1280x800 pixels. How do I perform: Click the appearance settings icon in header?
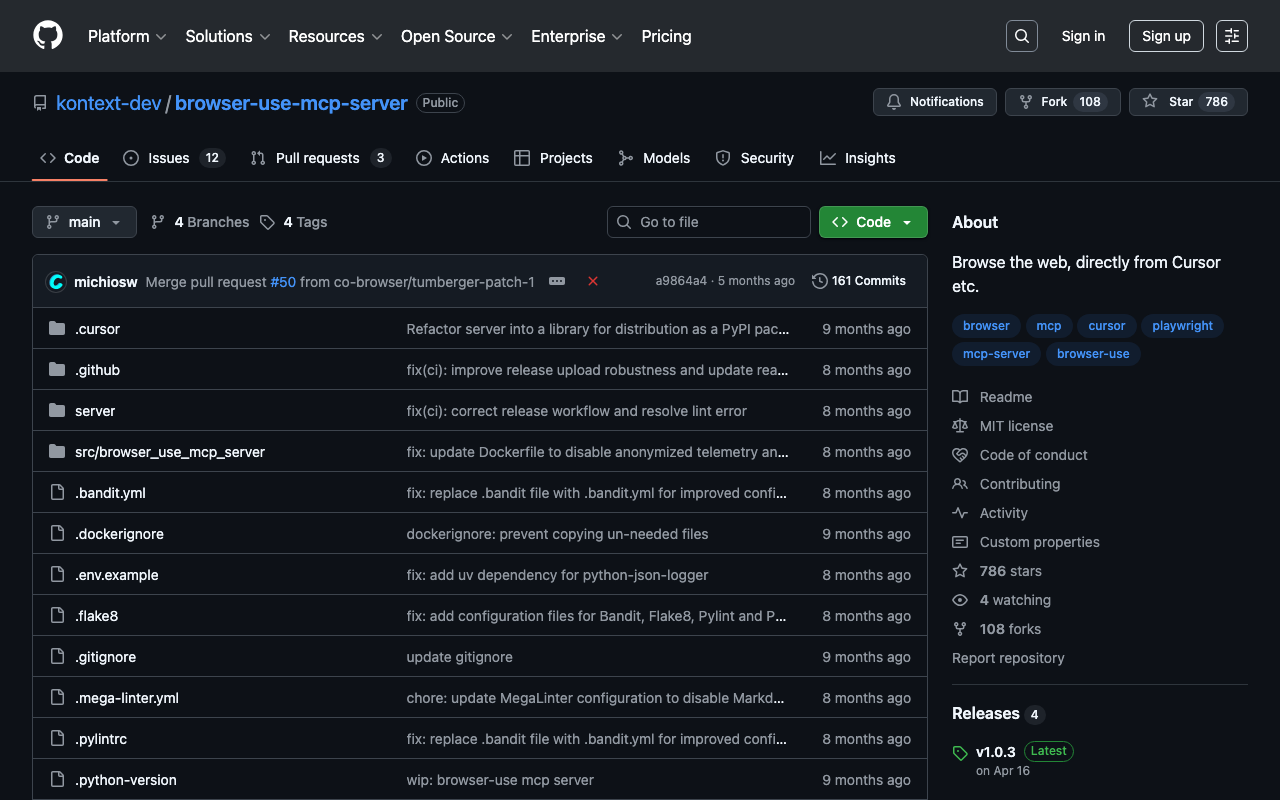(1231, 36)
